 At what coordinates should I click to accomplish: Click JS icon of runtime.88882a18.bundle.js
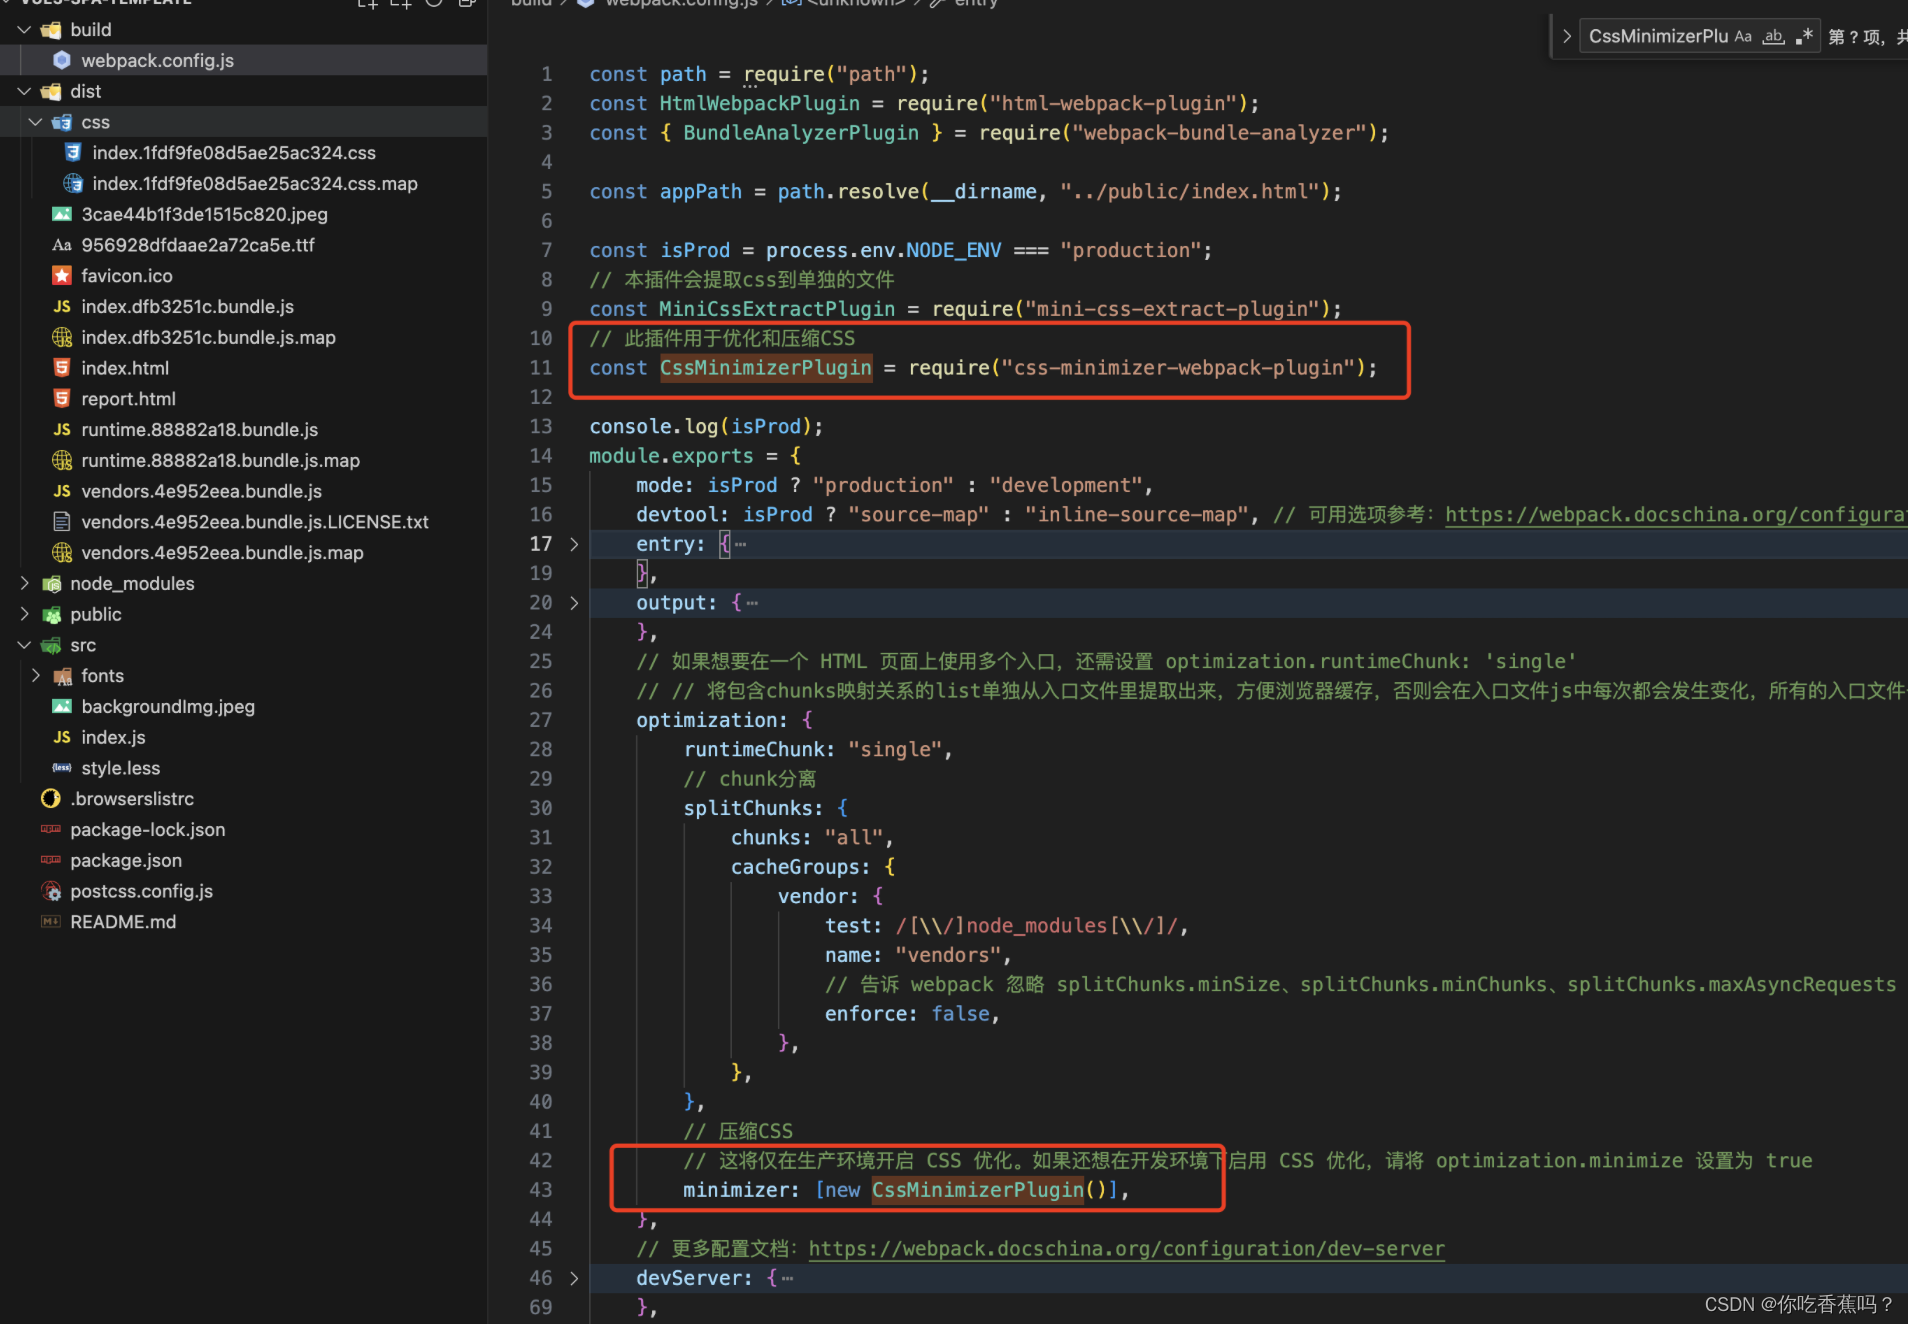(x=62, y=430)
